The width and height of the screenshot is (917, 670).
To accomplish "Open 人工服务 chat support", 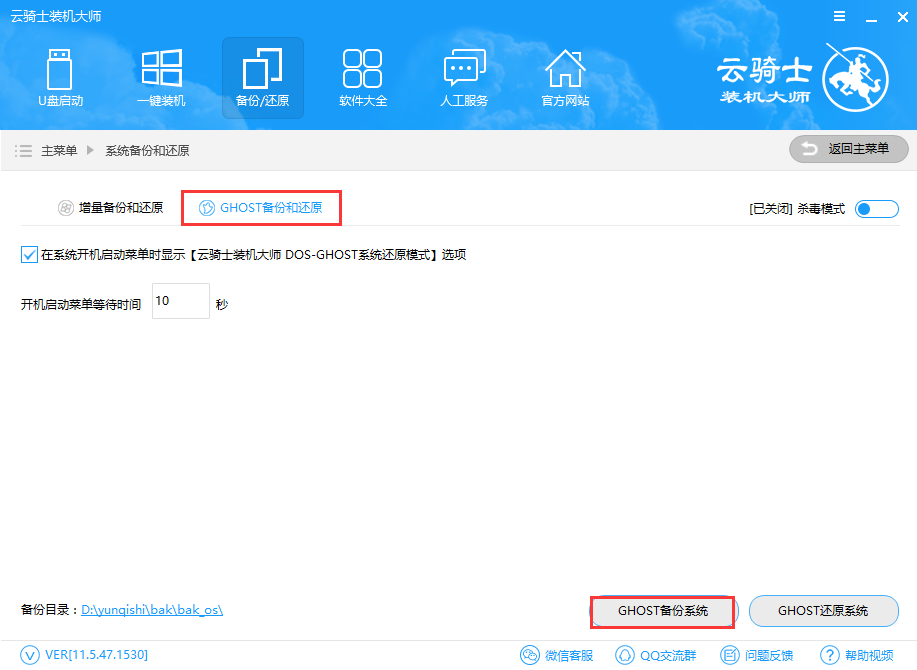I will [x=464, y=78].
